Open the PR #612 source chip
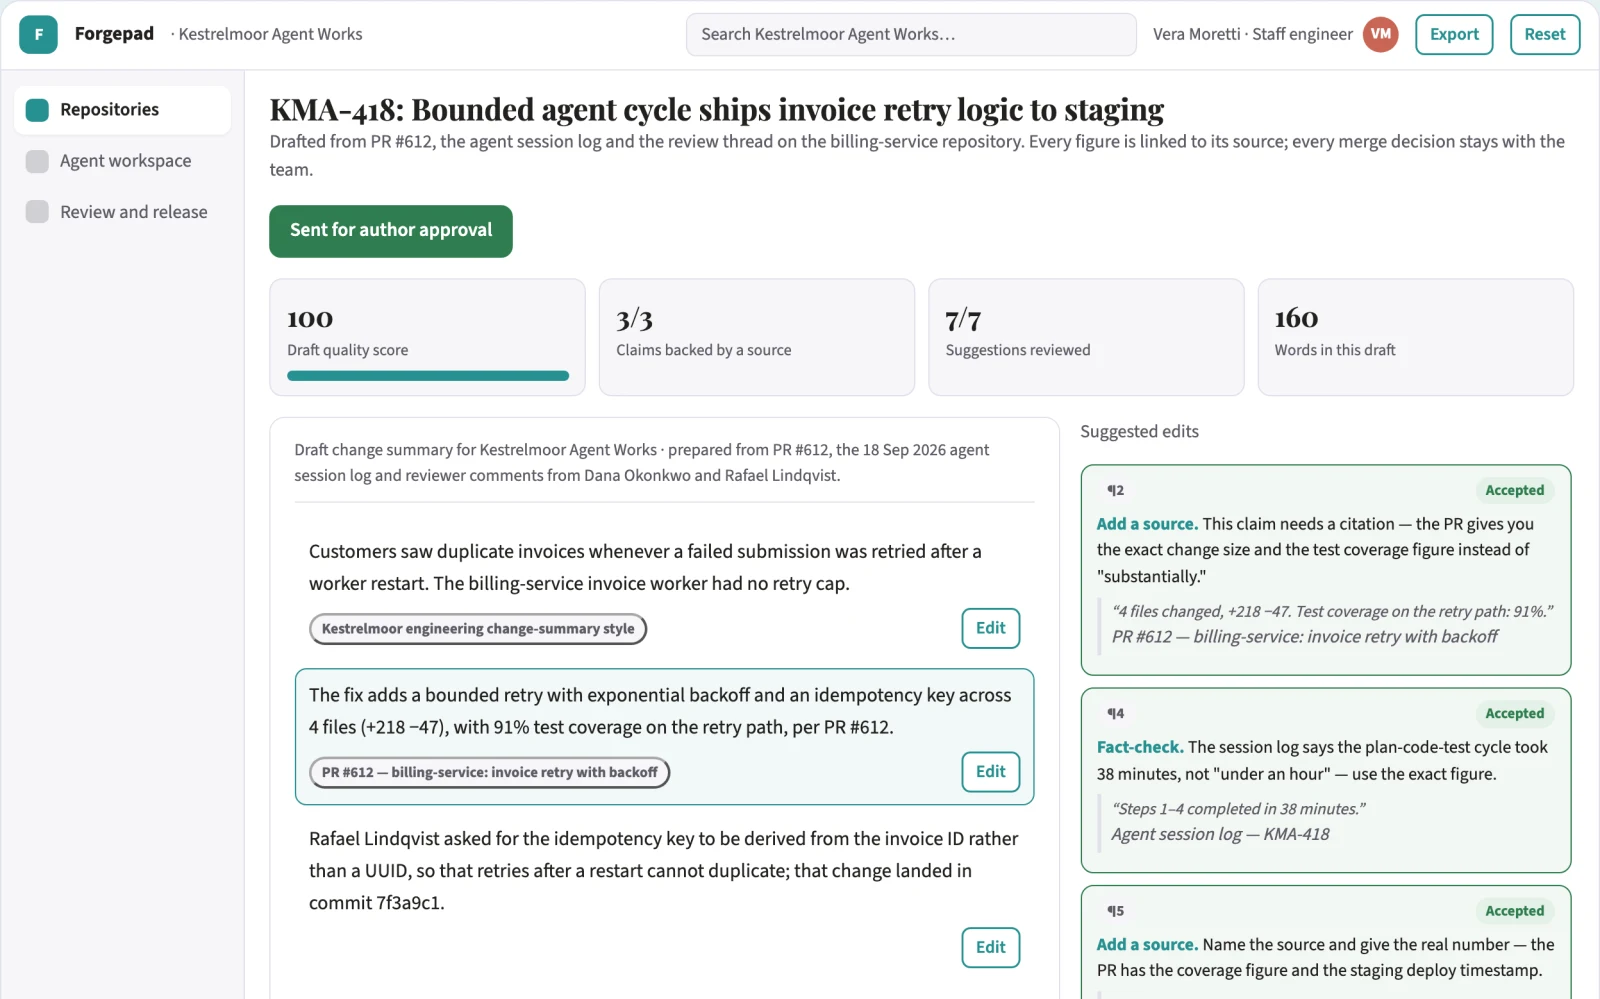Viewport: 1600px width, 999px height. coord(490,772)
